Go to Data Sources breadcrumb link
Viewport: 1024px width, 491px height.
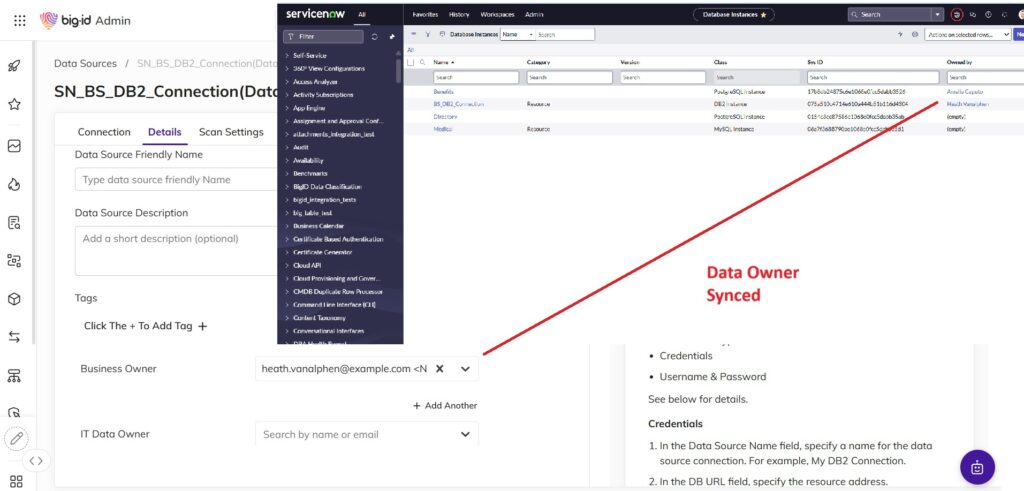pyautogui.click(x=86, y=63)
